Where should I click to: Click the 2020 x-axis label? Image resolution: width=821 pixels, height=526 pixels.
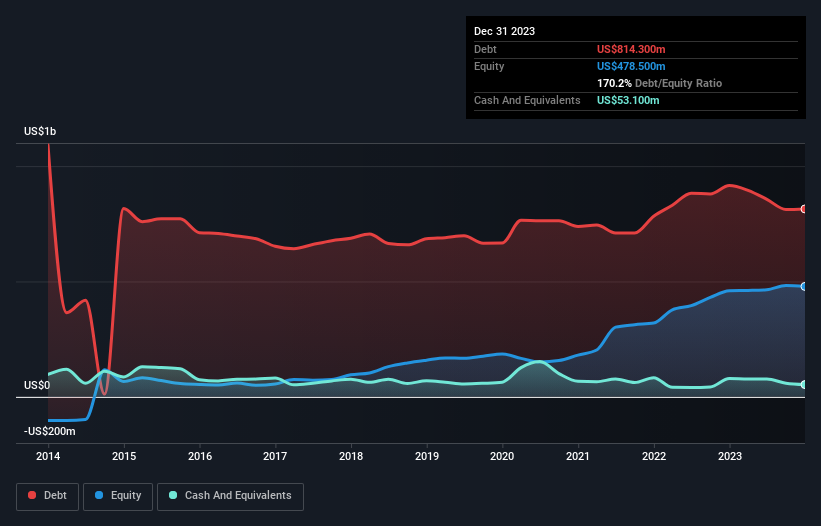click(x=502, y=456)
